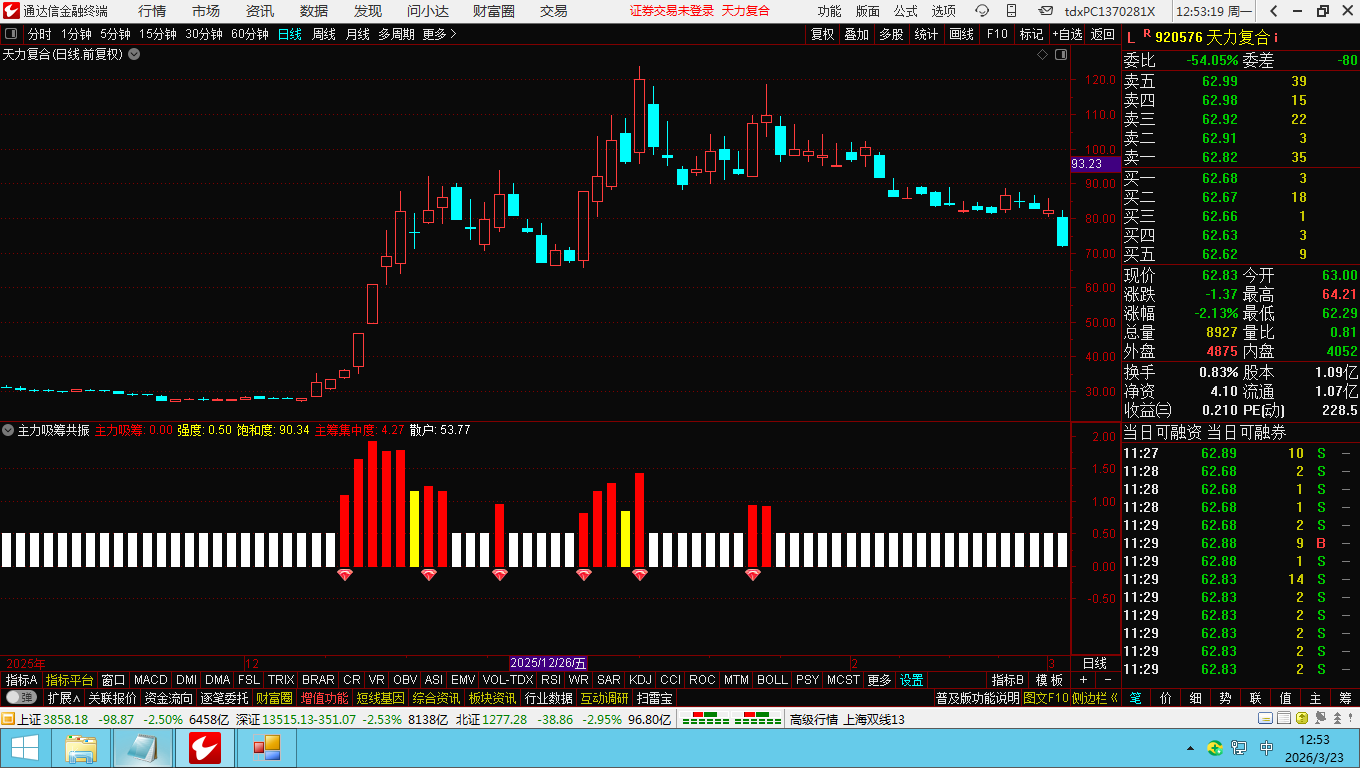This screenshot has height=768, width=1360.
Task: Open the 市场 menu
Action: (x=206, y=11)
